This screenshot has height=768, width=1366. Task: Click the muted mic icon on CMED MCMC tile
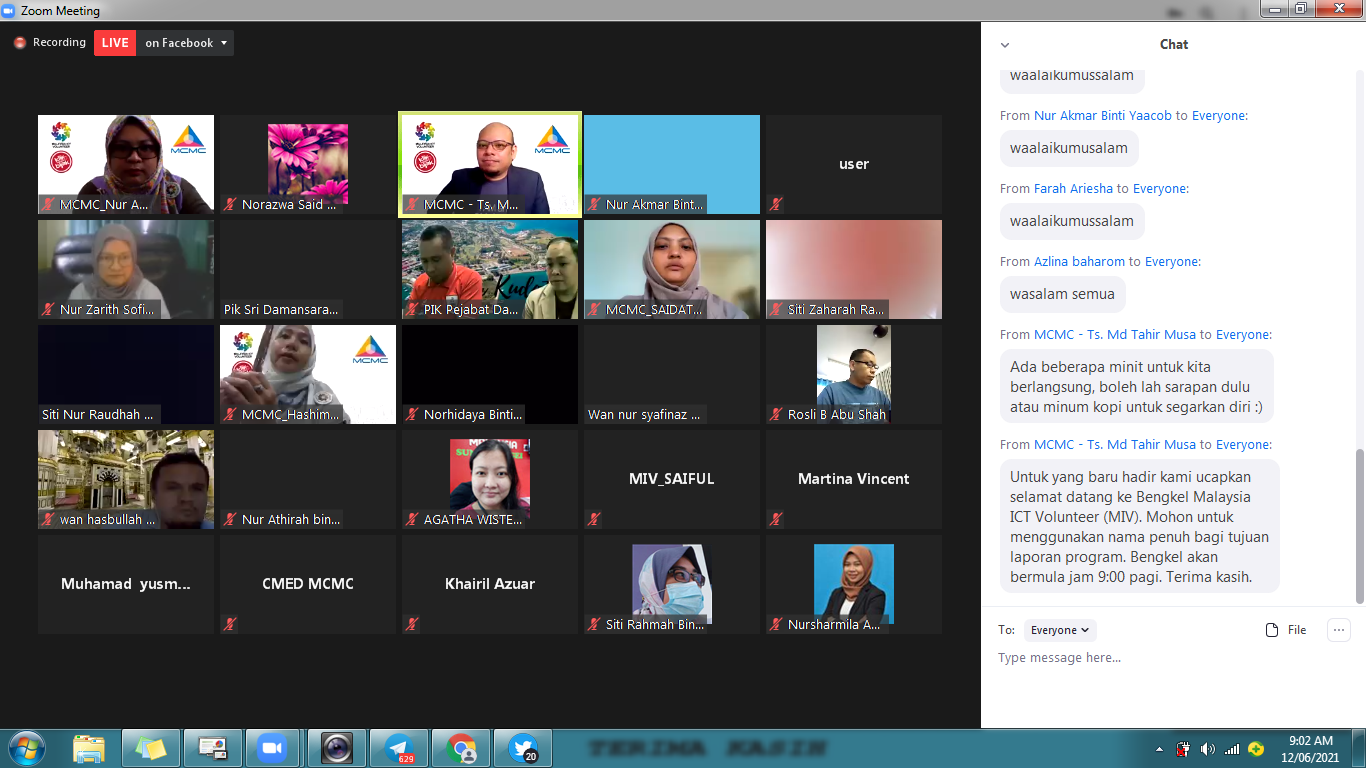click(230, 624)
